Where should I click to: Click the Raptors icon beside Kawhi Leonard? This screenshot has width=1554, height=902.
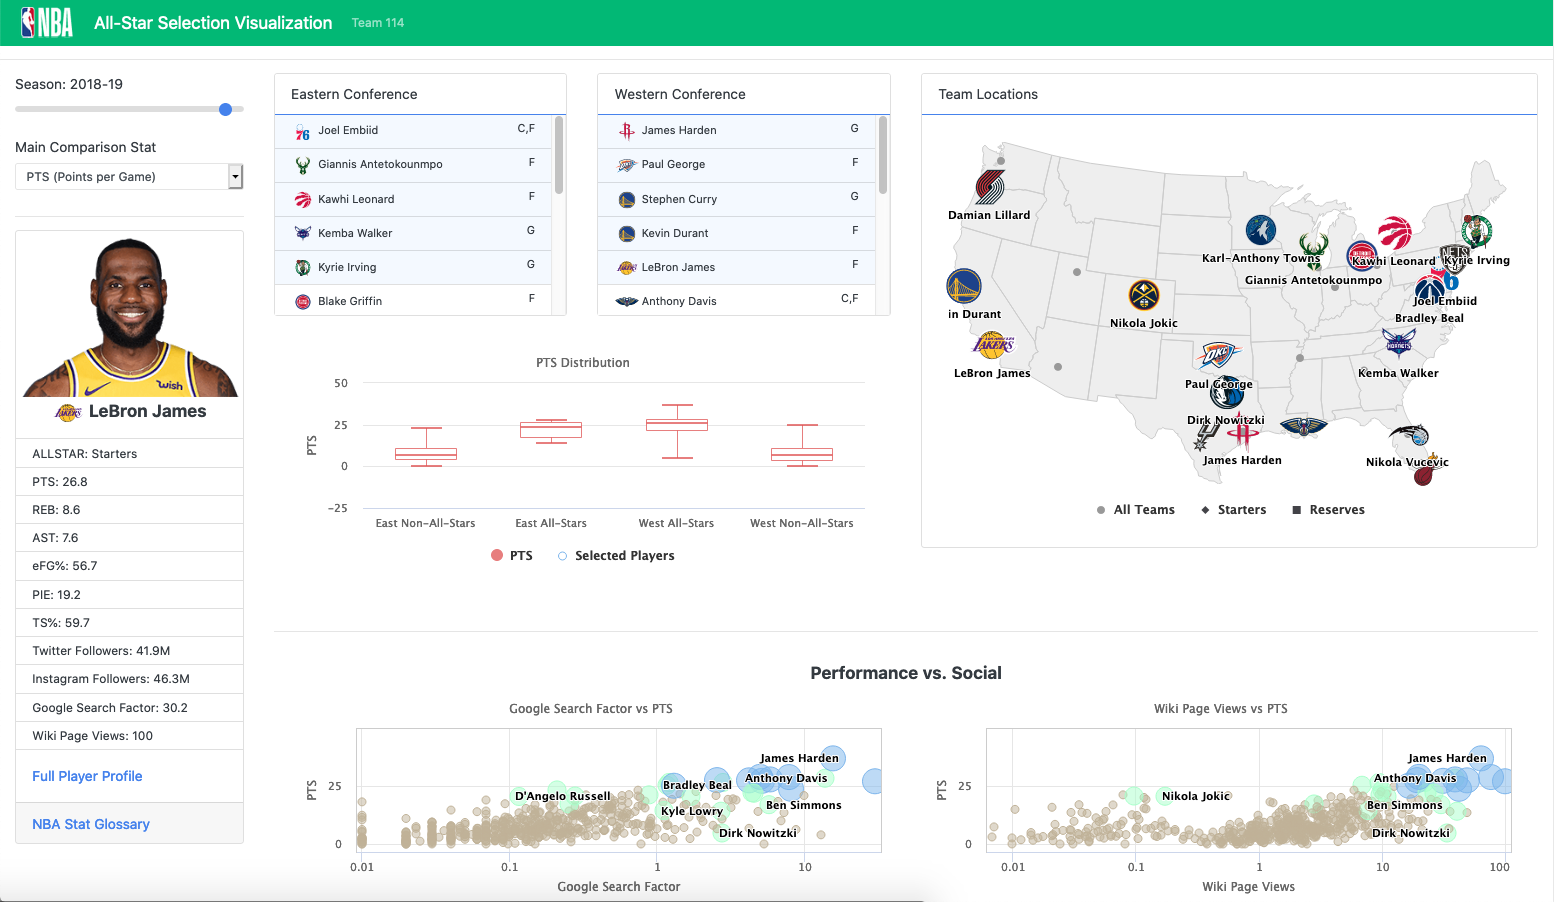click(303, 200)
